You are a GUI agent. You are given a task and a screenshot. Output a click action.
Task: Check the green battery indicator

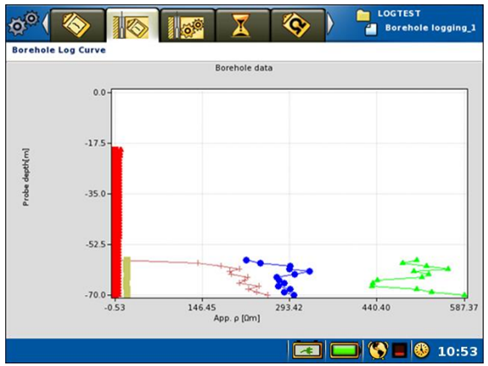tap(345, 350)
